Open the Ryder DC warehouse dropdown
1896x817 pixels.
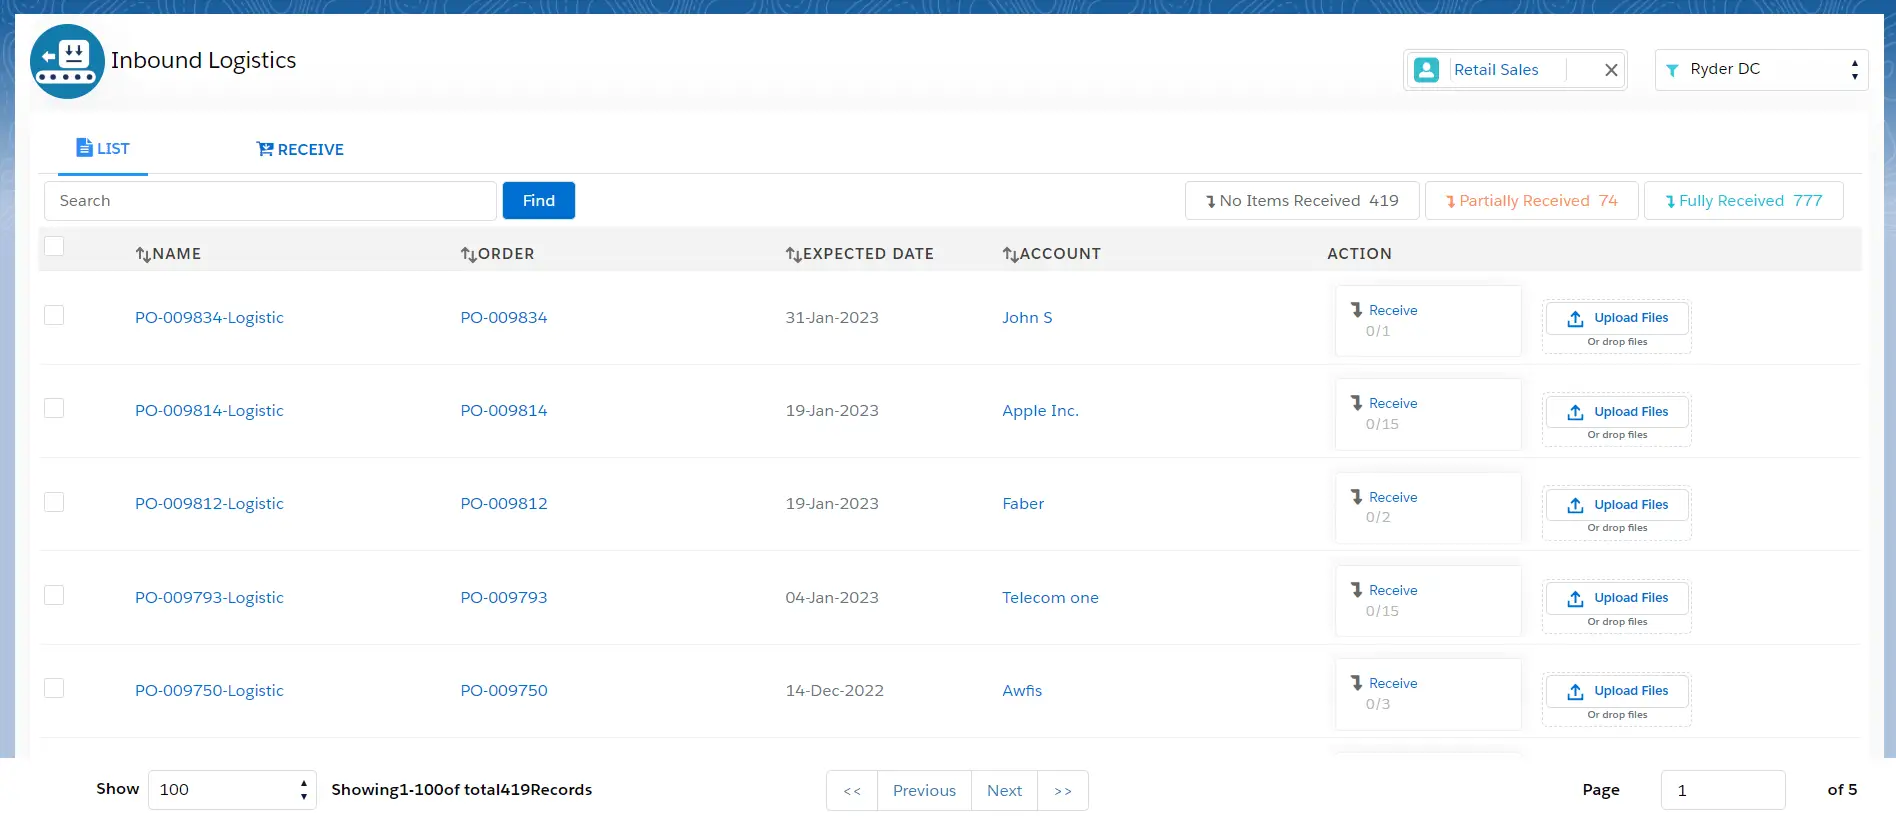[x=1762, y=70]
